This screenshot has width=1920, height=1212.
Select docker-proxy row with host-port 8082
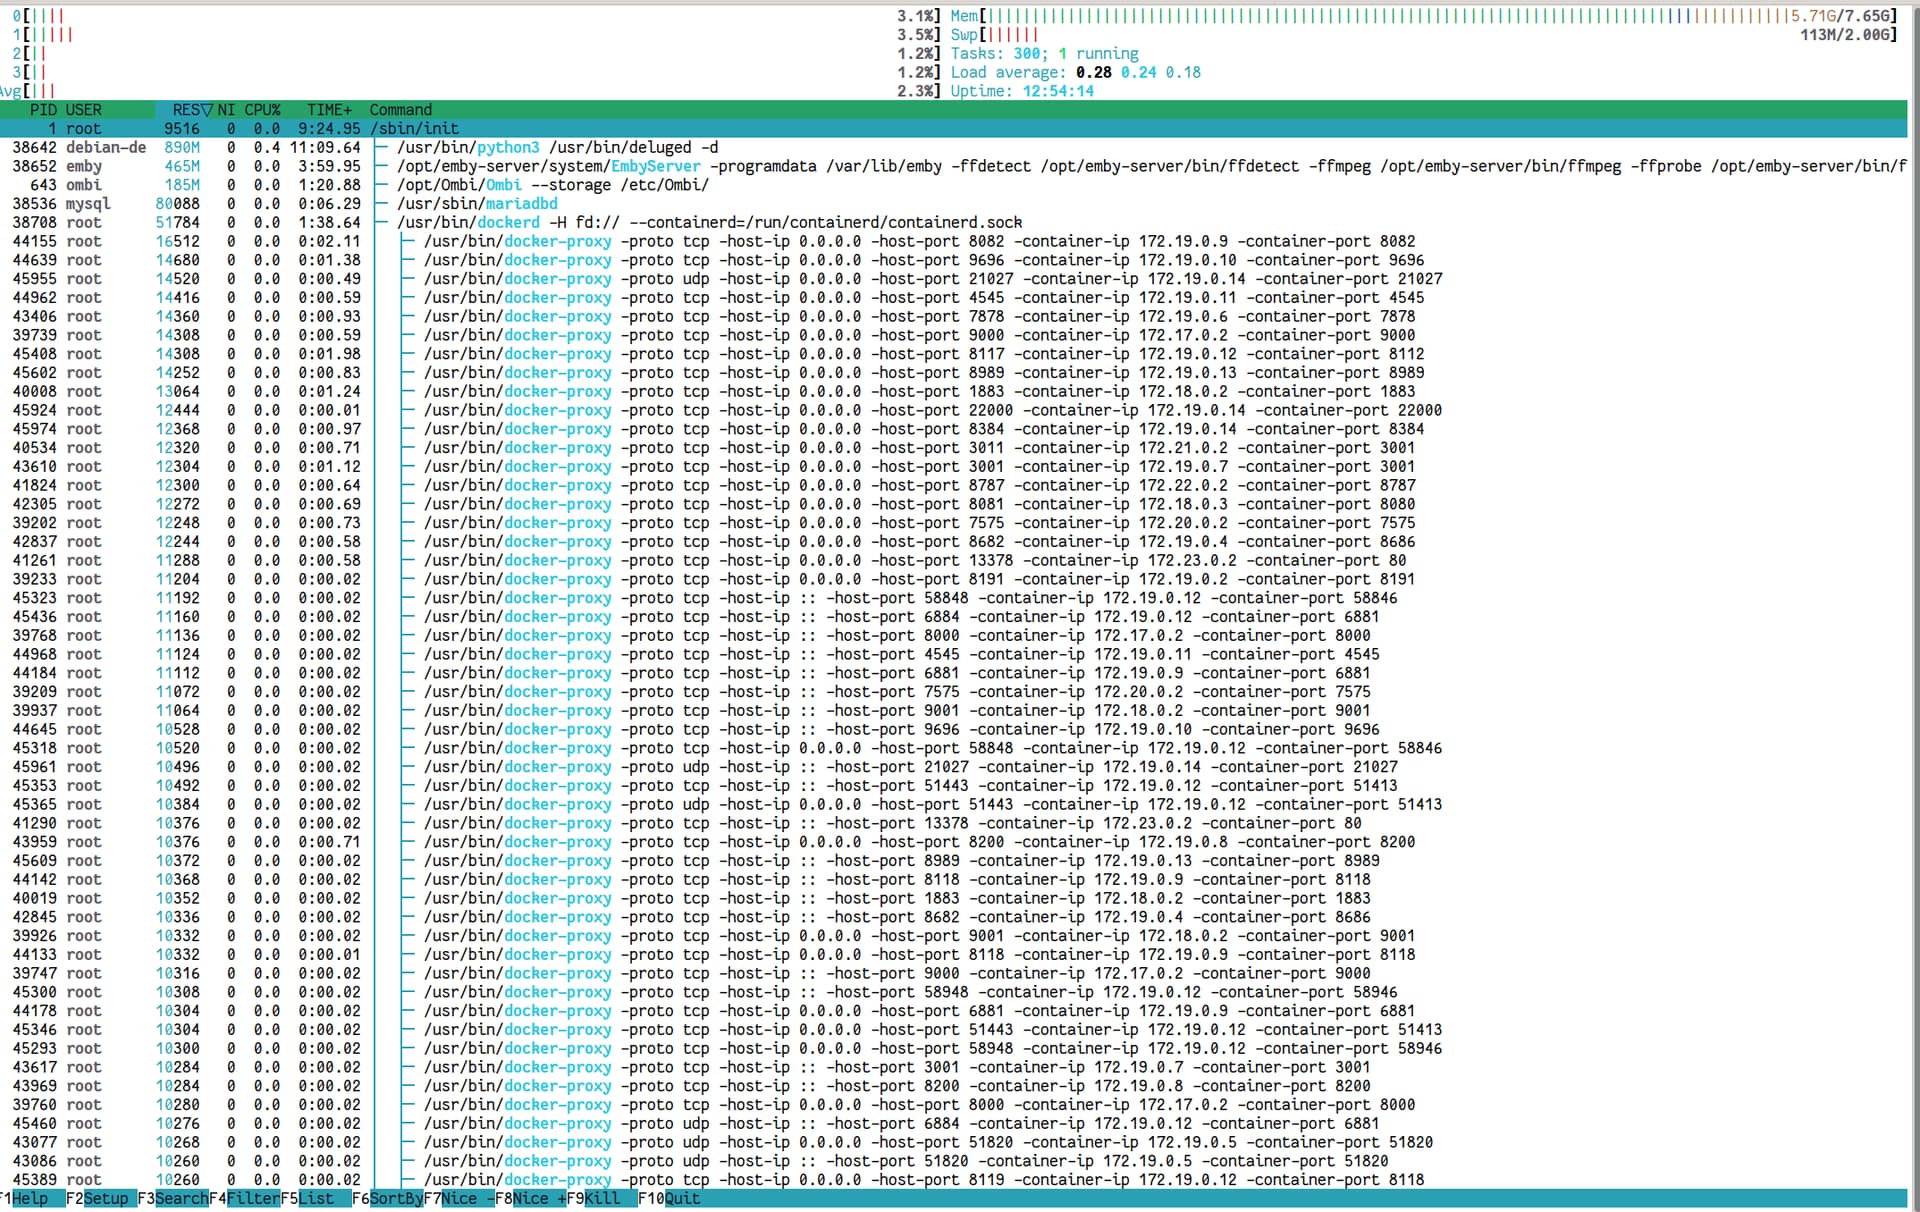[x=953, y=241]
